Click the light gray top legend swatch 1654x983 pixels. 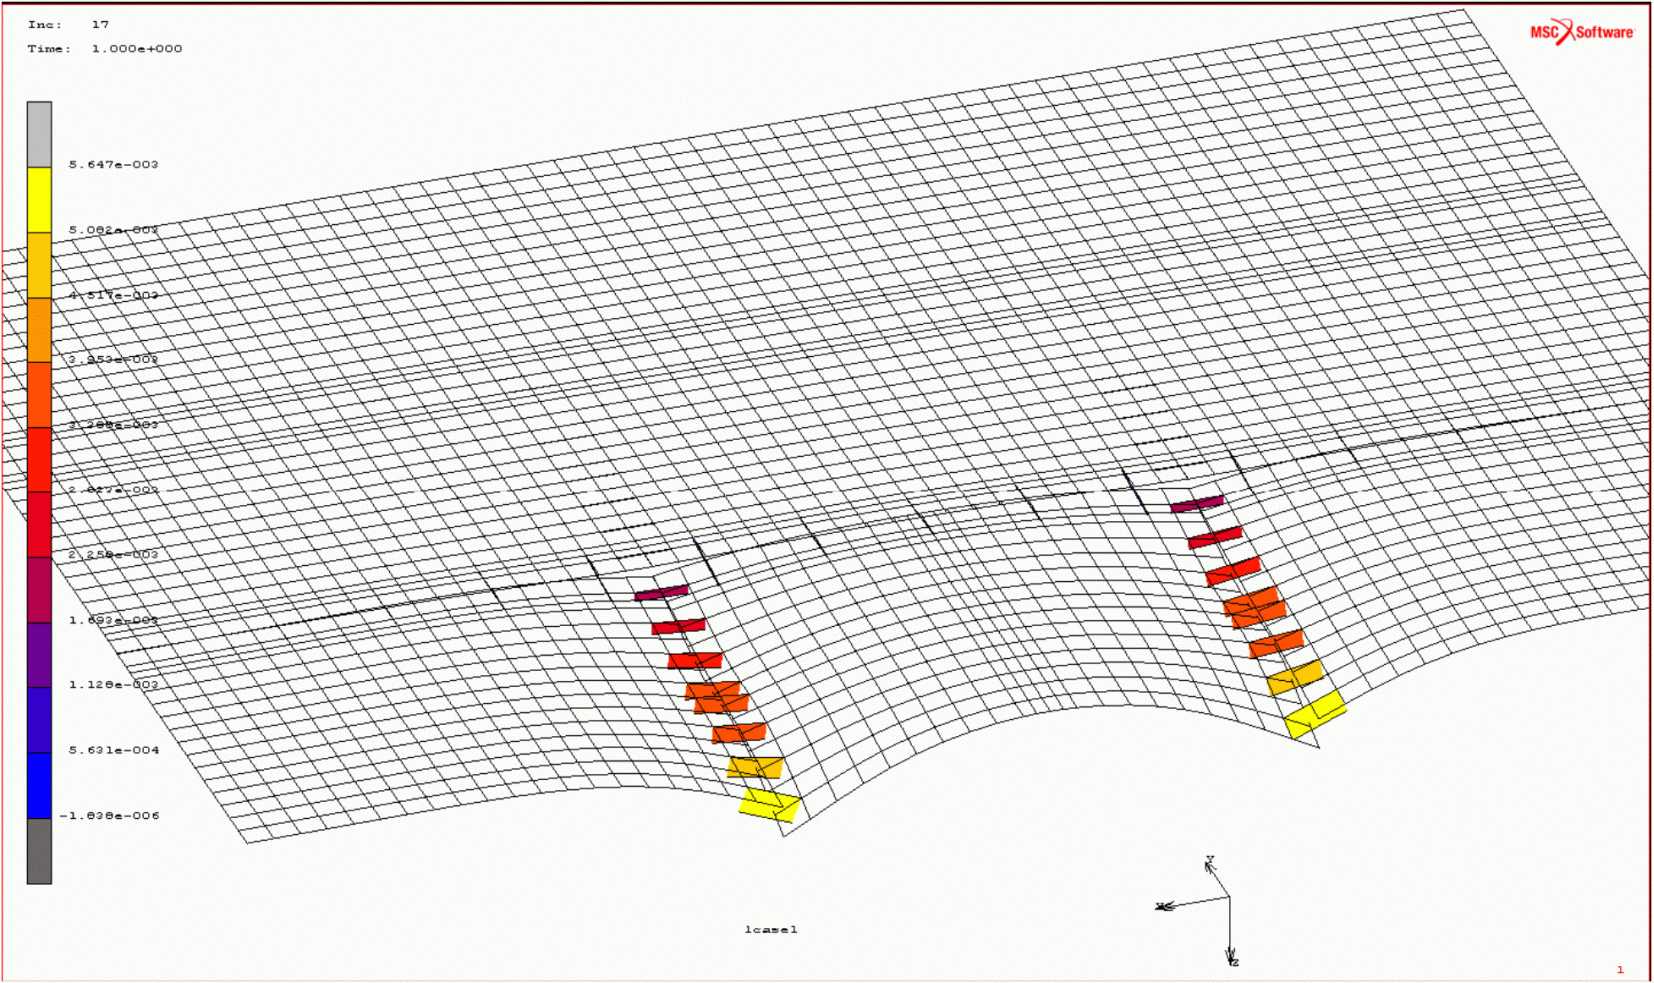tap(39, 134)
